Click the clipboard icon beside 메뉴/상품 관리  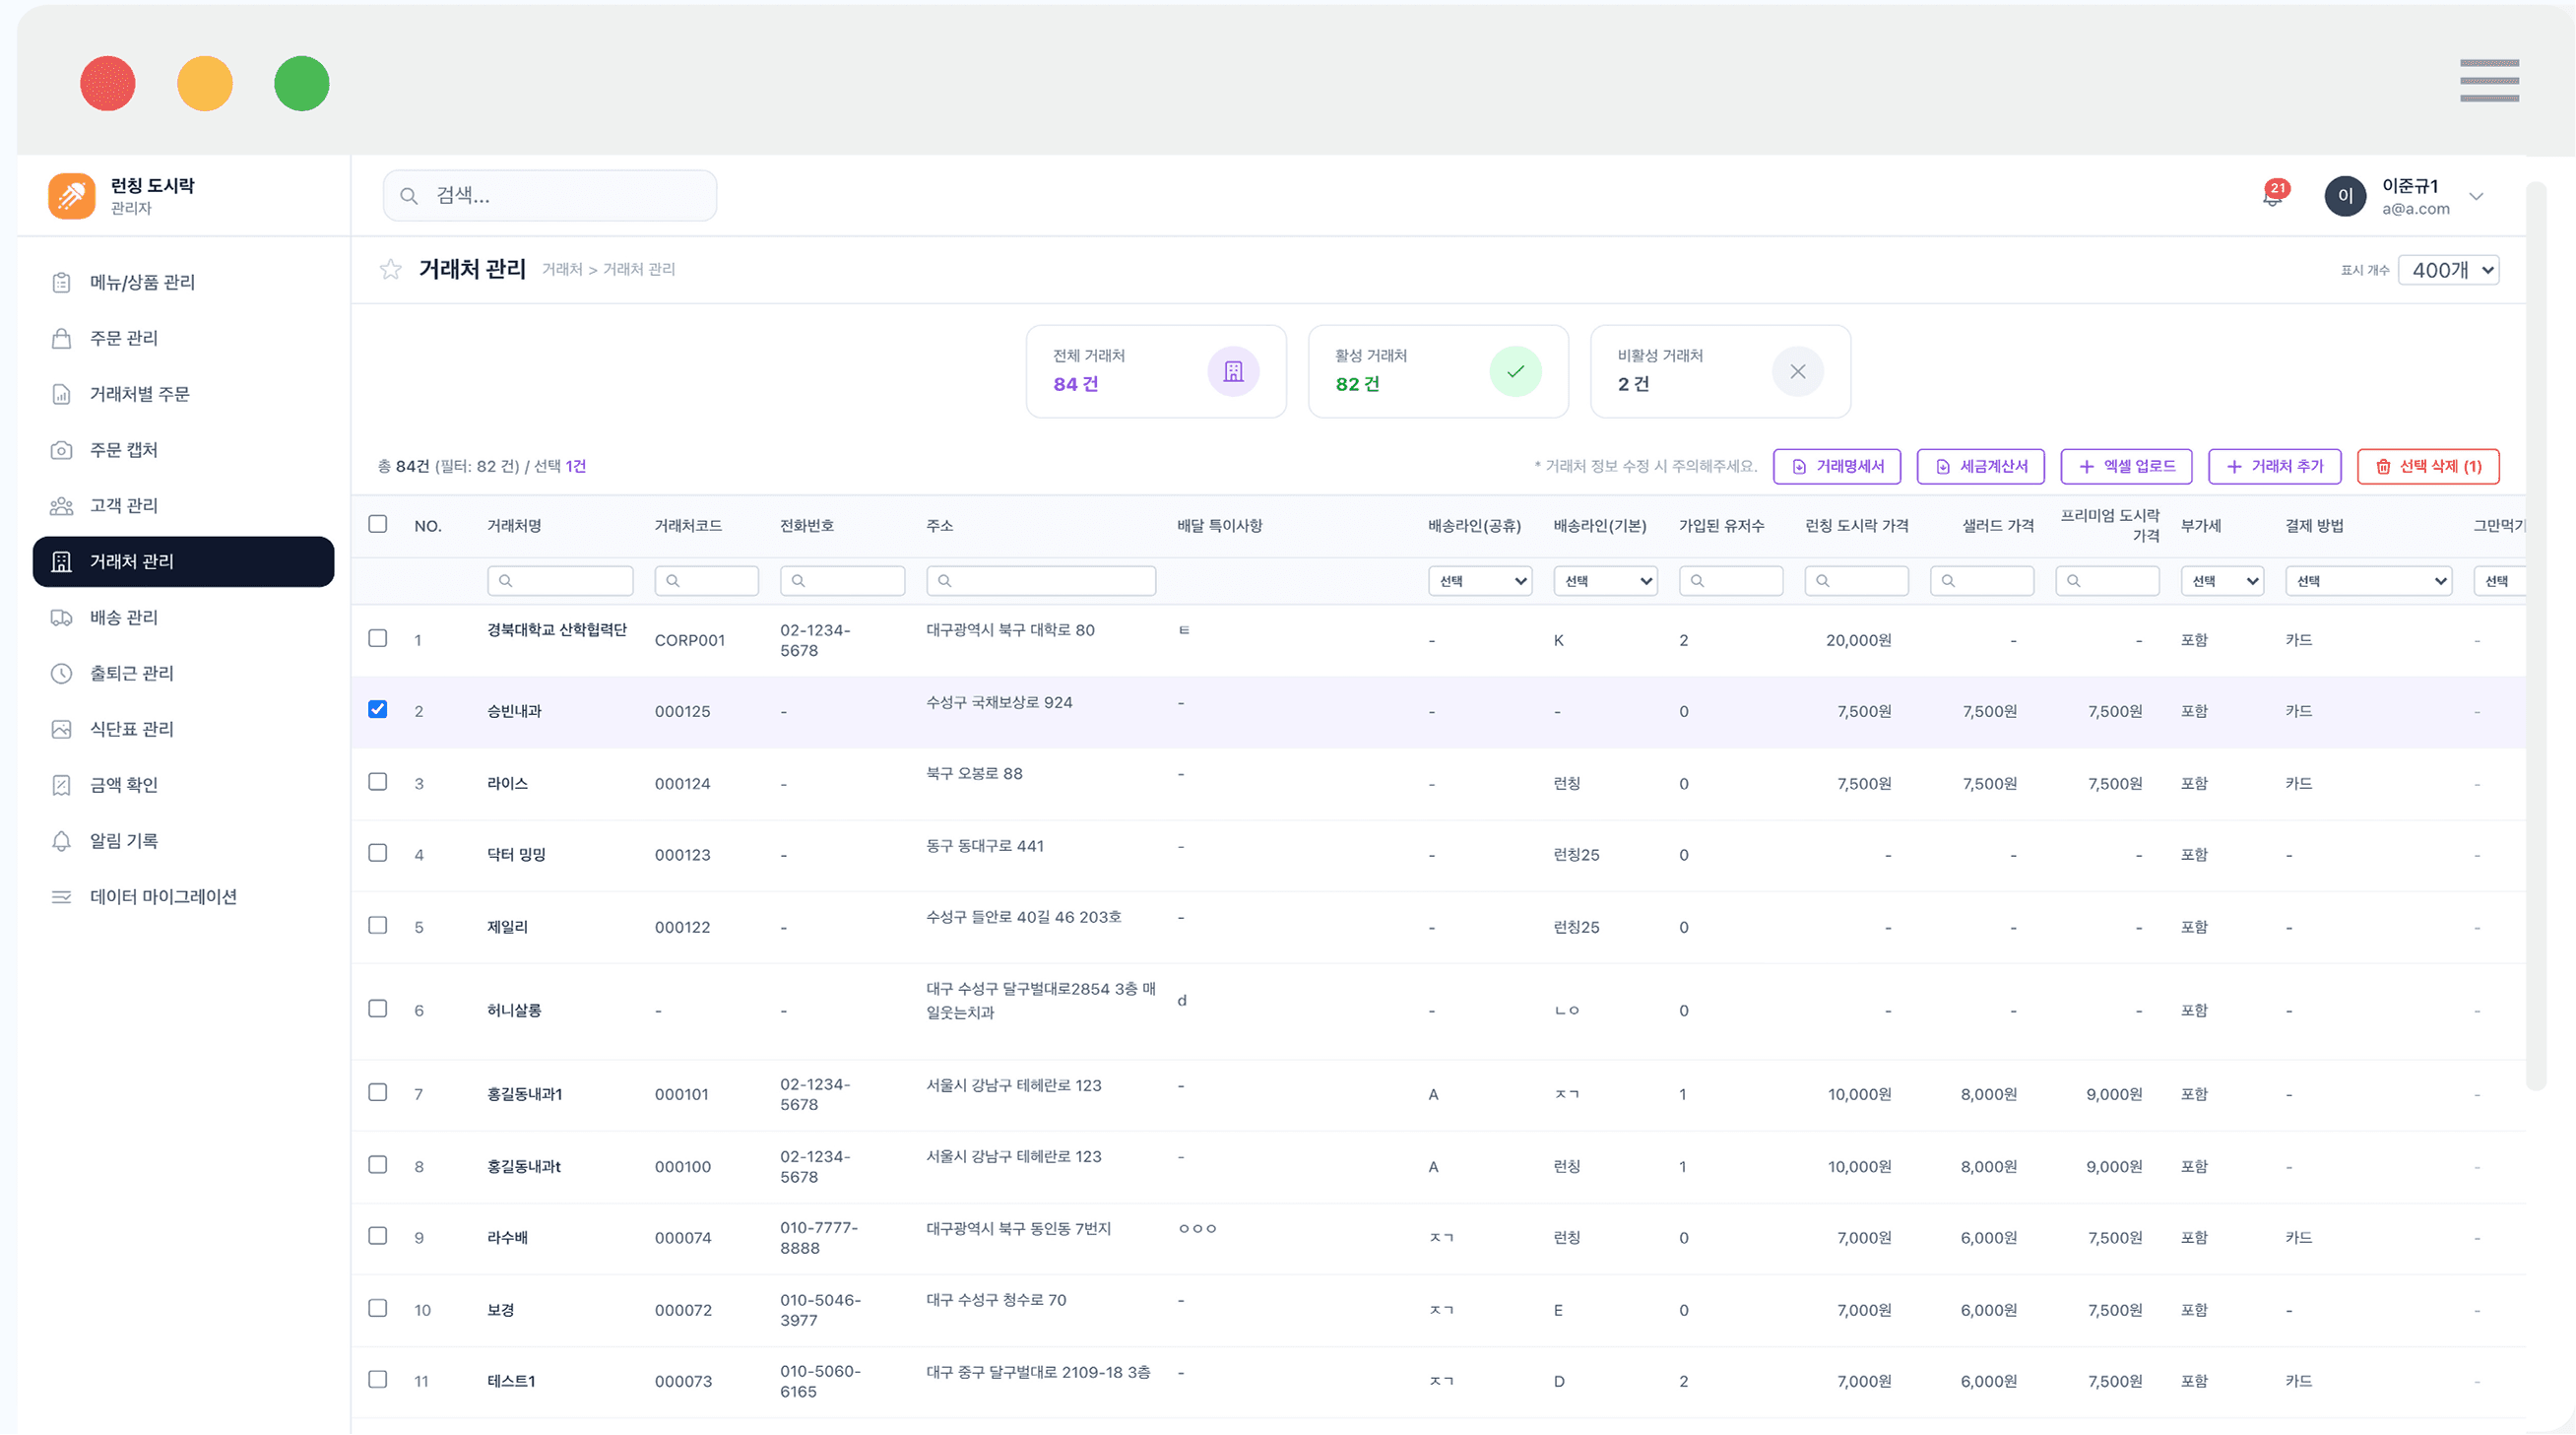point(61,282)
